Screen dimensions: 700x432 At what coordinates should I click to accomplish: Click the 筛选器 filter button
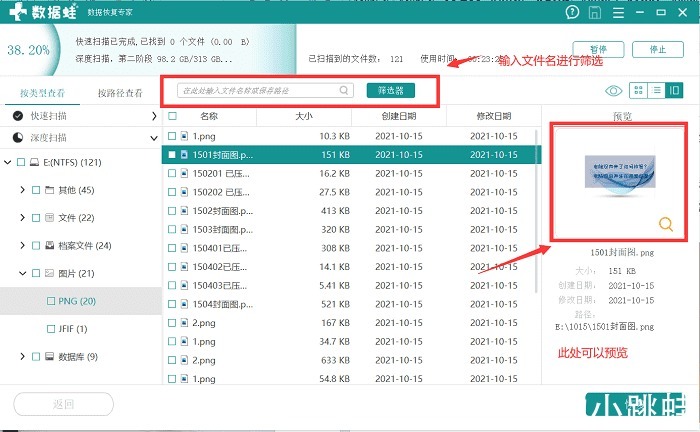coord(391,90)
